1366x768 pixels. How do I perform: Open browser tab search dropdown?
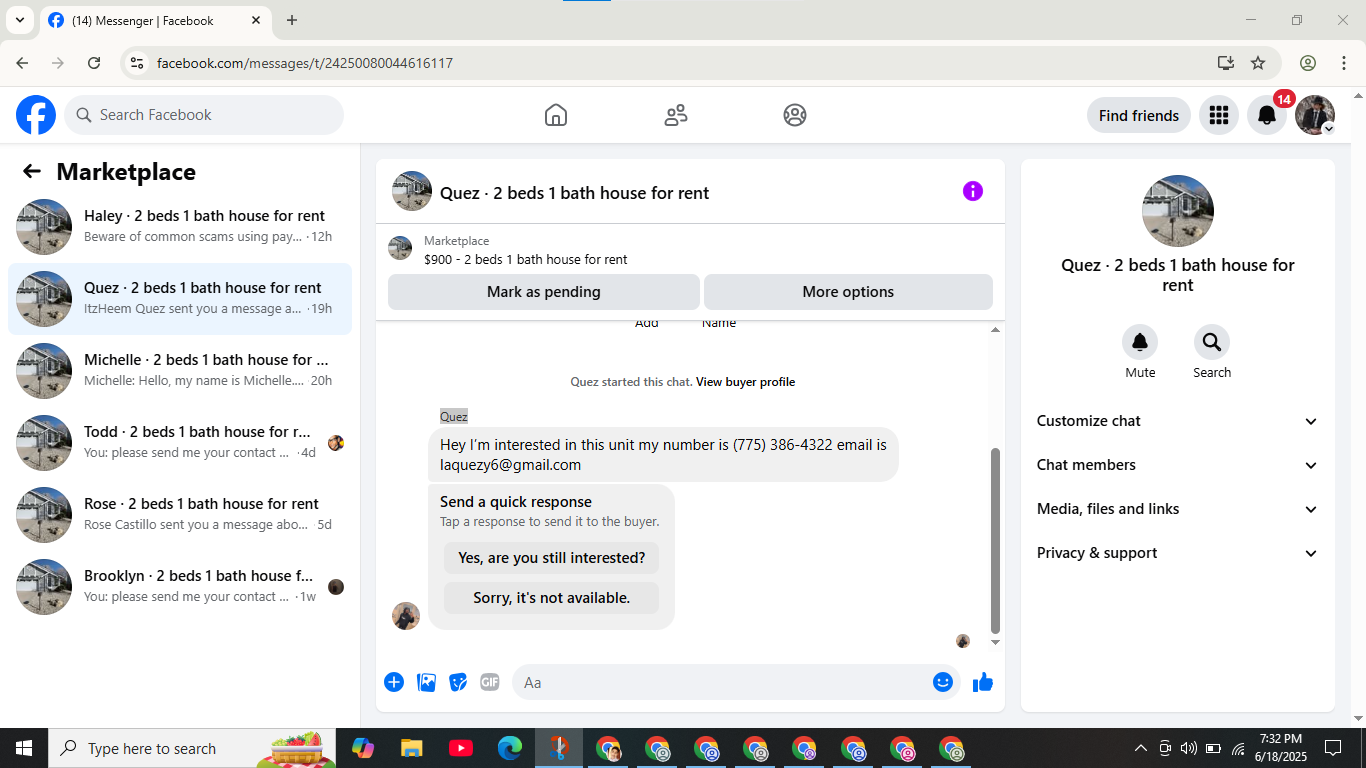(x=19, y=20)
